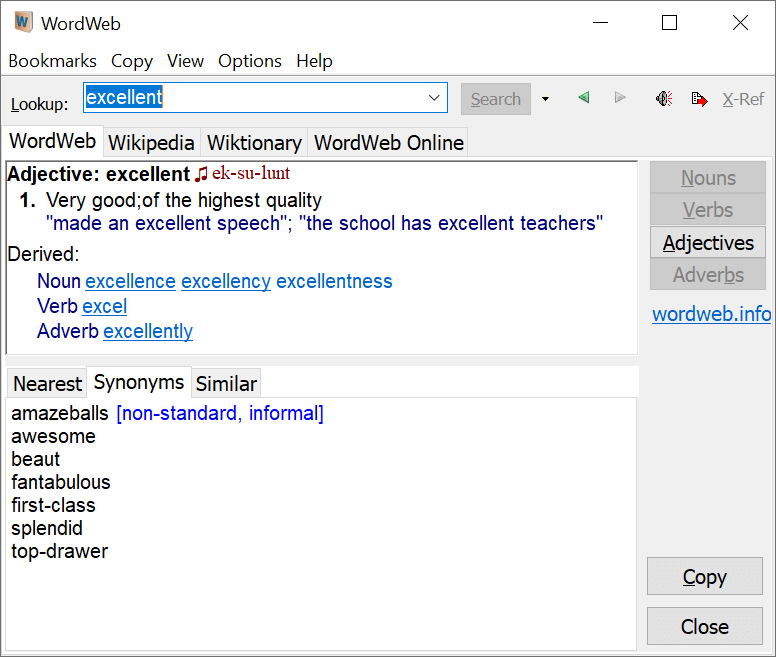Select synonym splendid
776x657 pixels.
point(47,528)
